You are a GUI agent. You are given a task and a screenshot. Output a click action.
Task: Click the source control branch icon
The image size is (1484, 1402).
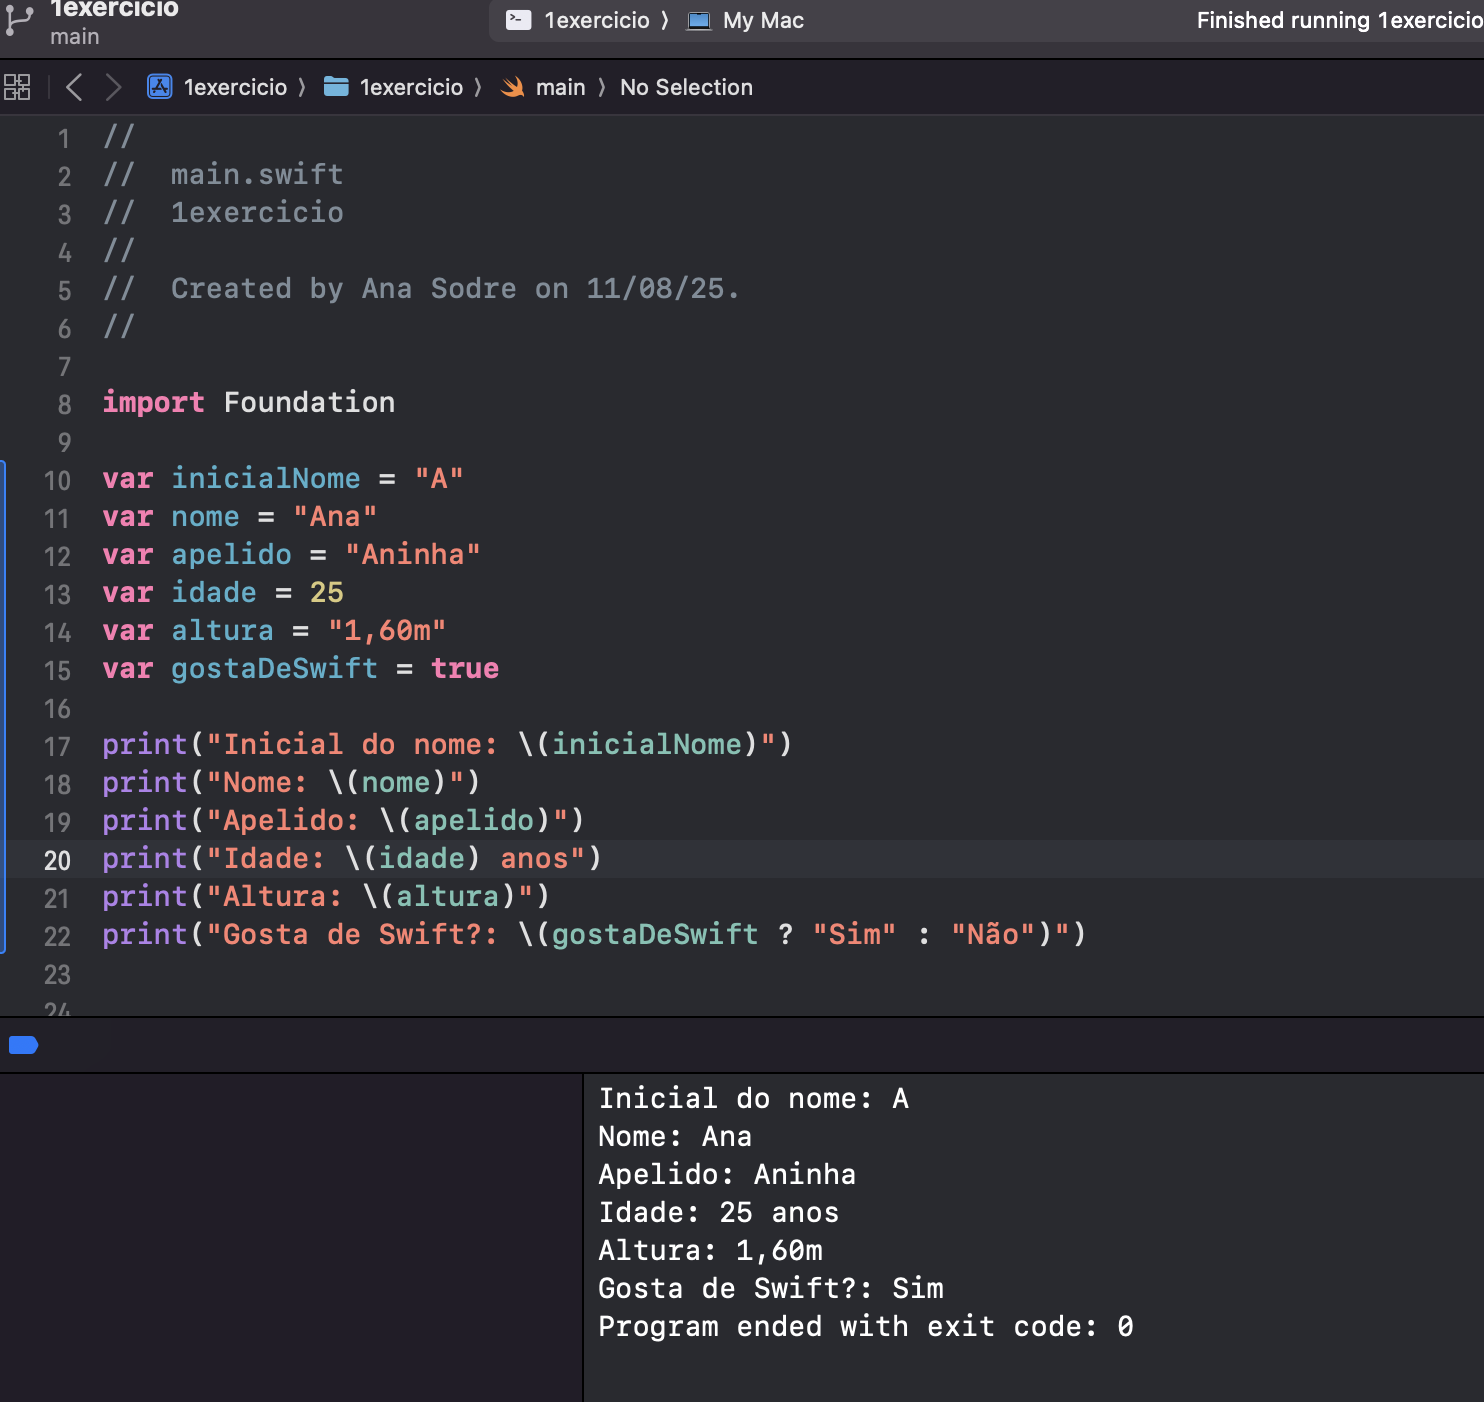19,20
